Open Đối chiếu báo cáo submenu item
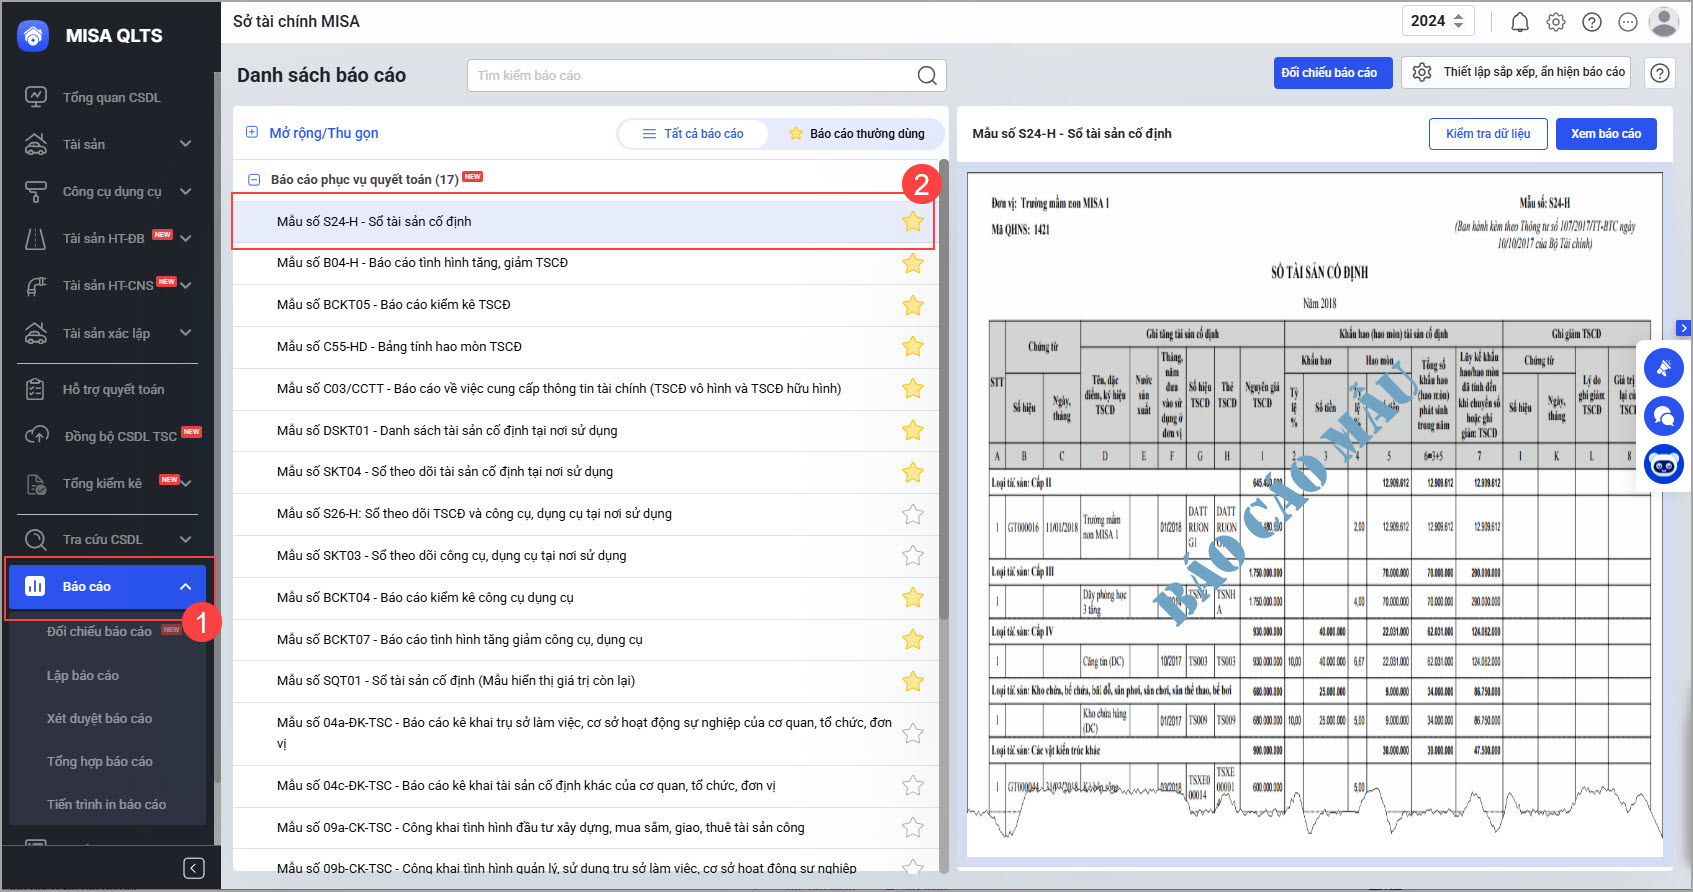Viewport: 1693px width, 892px height. click(99, 632)
